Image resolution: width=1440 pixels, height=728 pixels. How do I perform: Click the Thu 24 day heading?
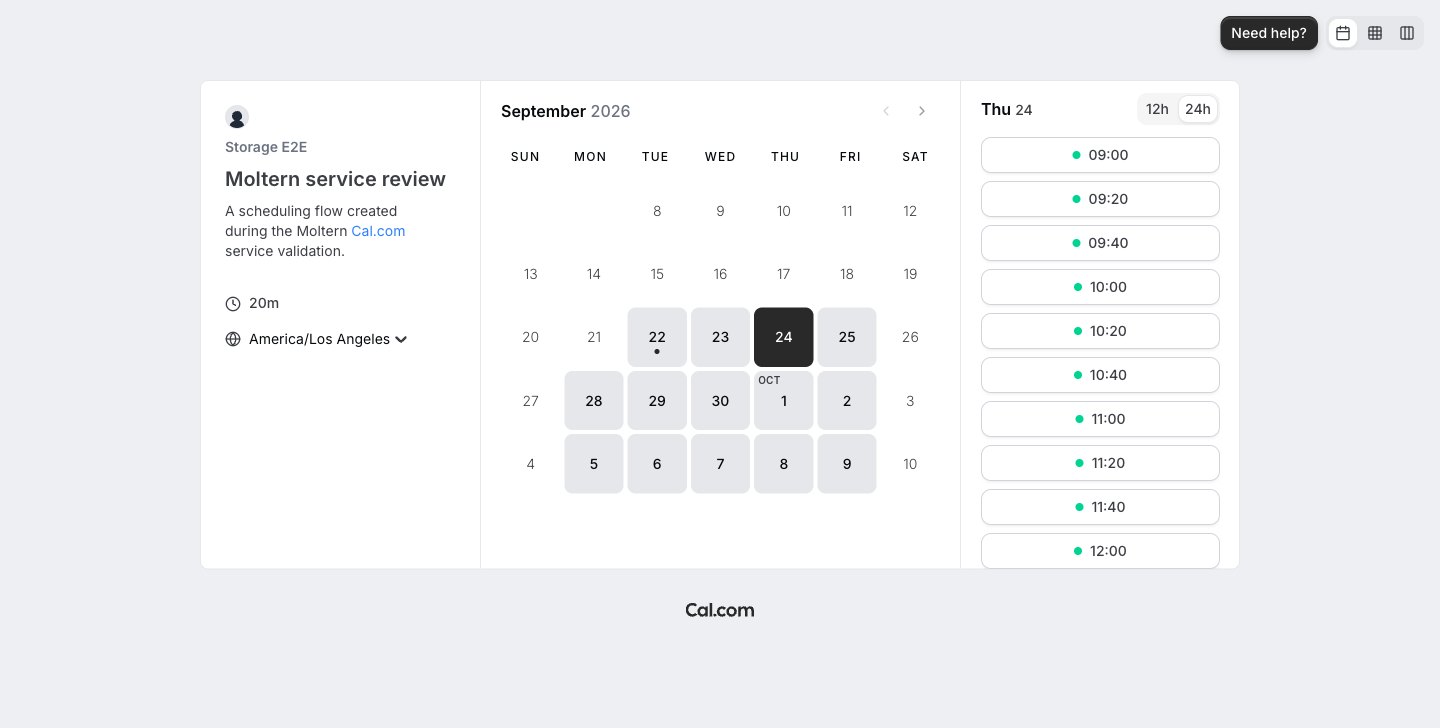1007,109
